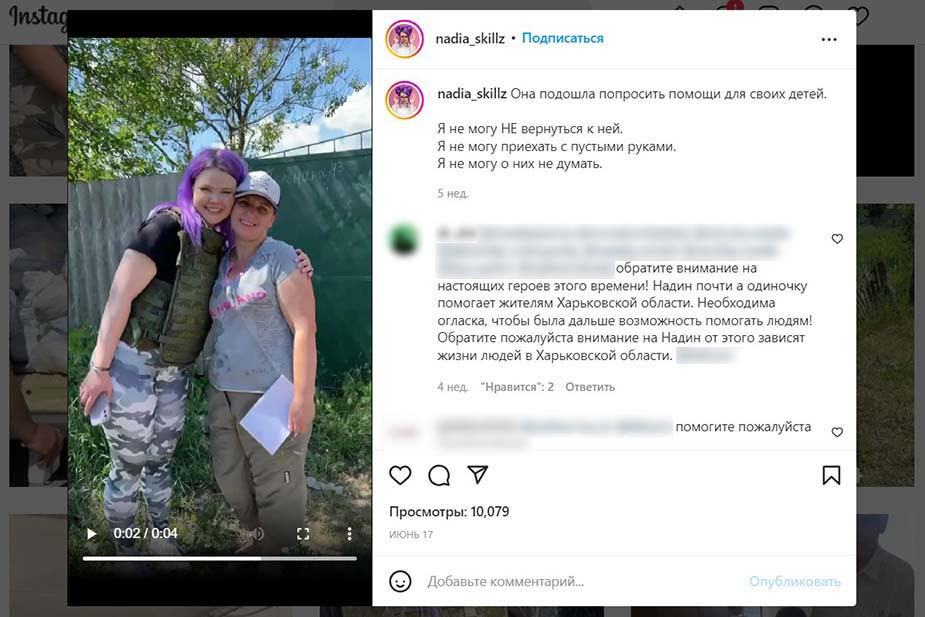Screen dimensions: 925x617
Task: Focus the Добавьте комментарий input field
Action: 584,582
